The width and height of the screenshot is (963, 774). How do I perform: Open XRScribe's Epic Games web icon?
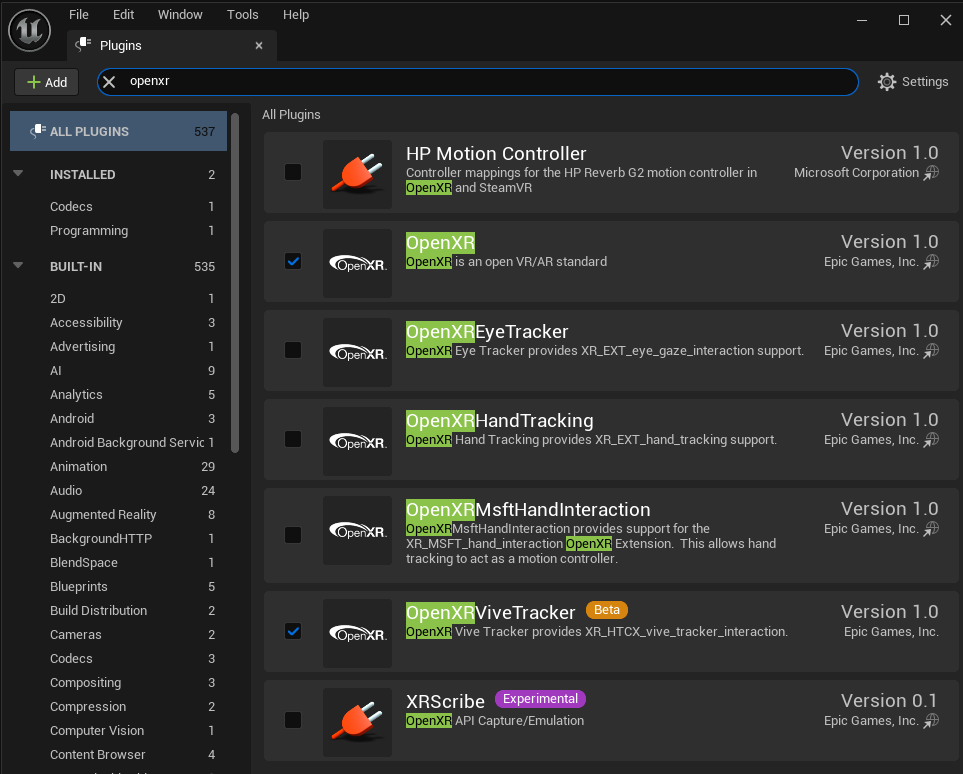(932, 722)
